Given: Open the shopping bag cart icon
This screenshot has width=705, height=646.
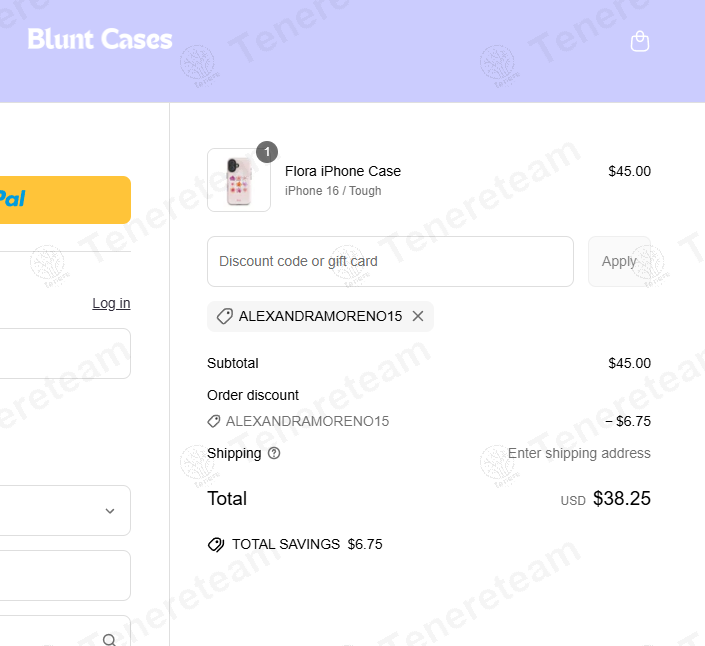Looking at the screenshot, I should pyautogui.click(x=640, y=41).
